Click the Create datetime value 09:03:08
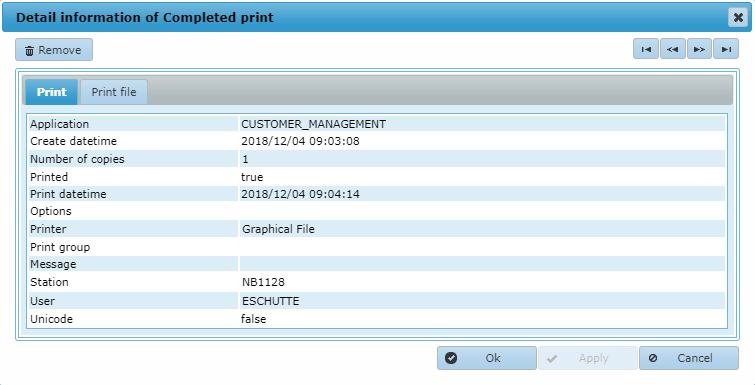Viewport: 755px width, 385px height. click(300, 141)
